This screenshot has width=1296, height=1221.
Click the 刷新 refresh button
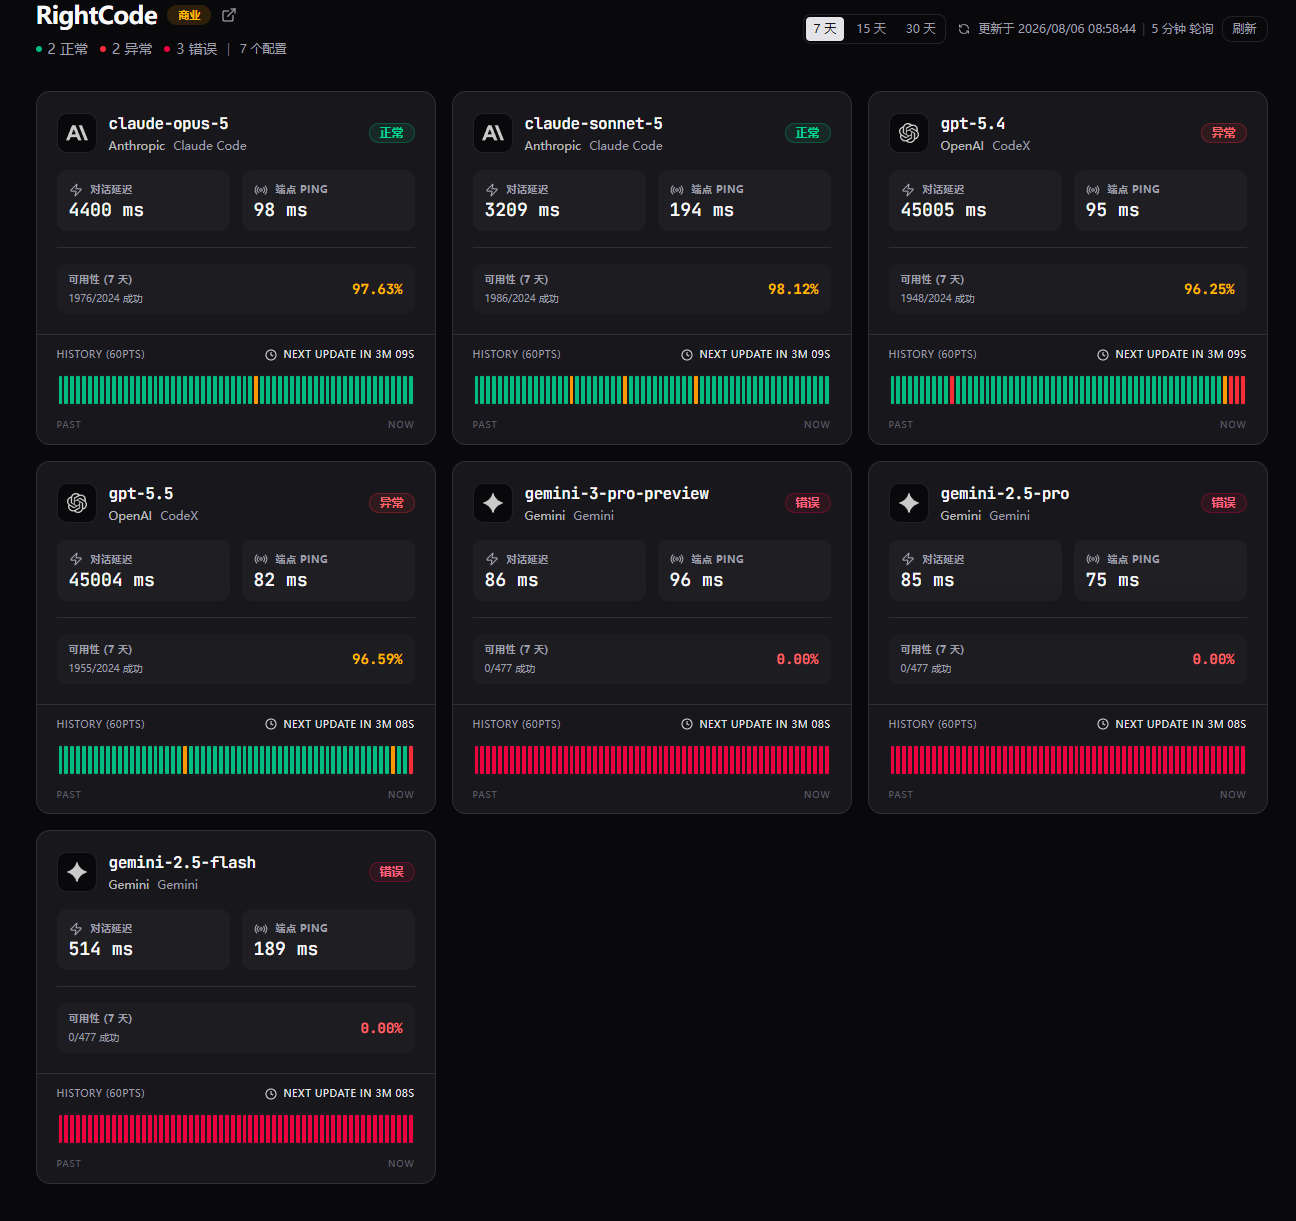click(1244, 29)
